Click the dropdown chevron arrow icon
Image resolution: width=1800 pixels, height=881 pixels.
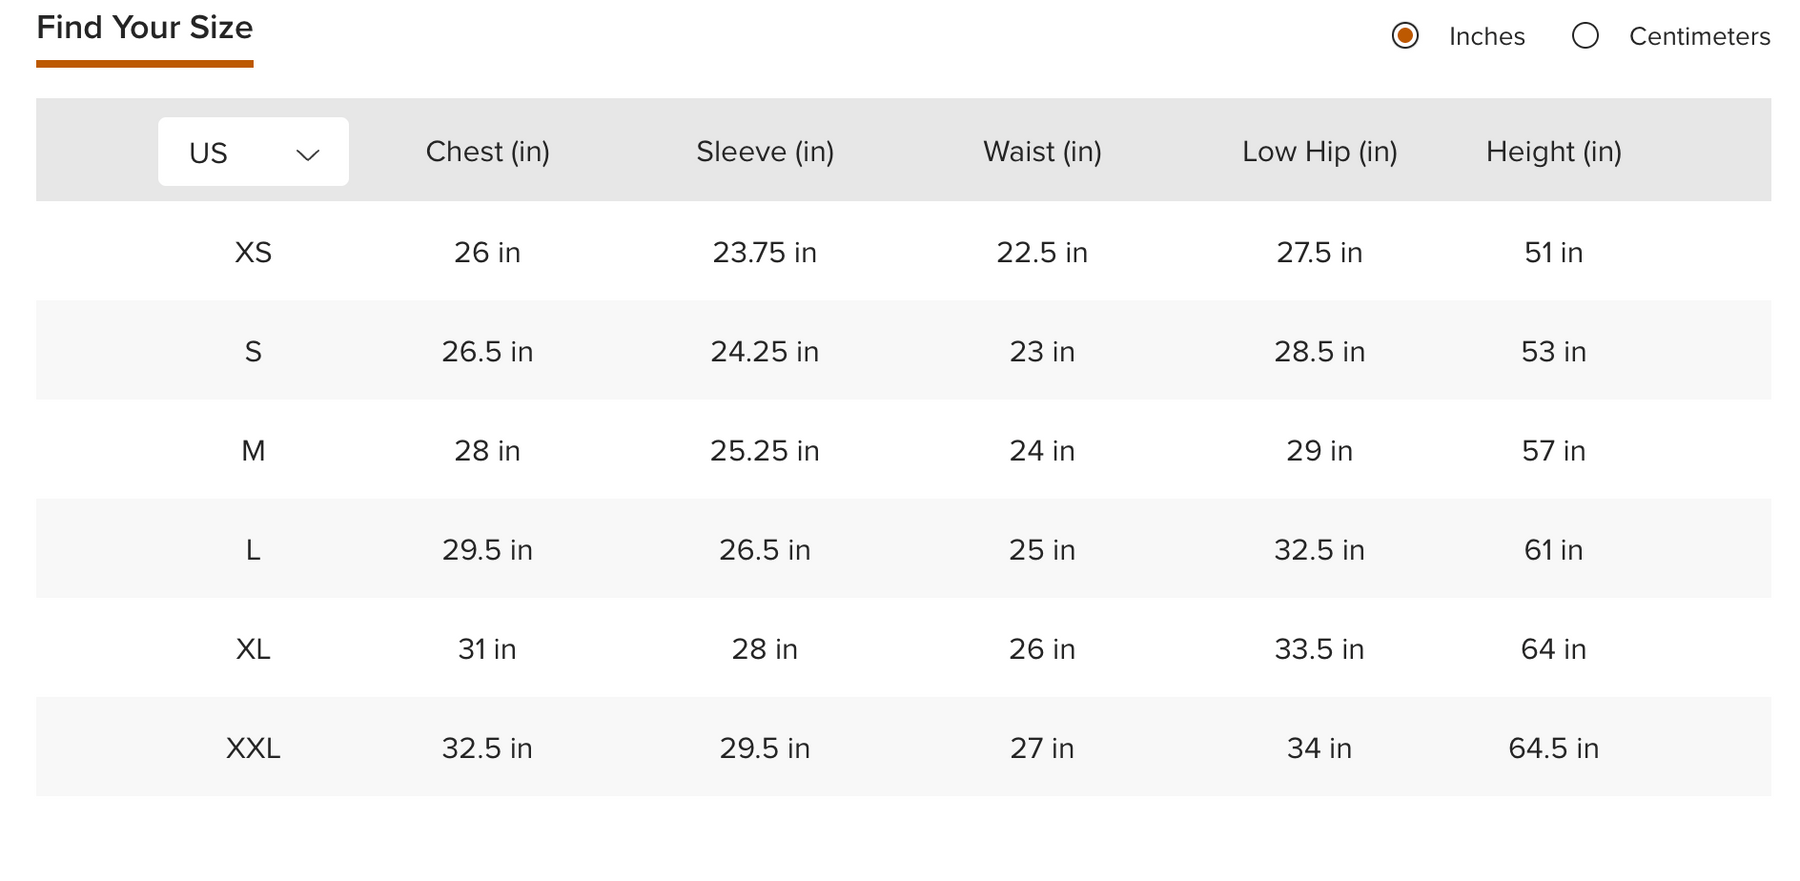(x=308, y=154)
